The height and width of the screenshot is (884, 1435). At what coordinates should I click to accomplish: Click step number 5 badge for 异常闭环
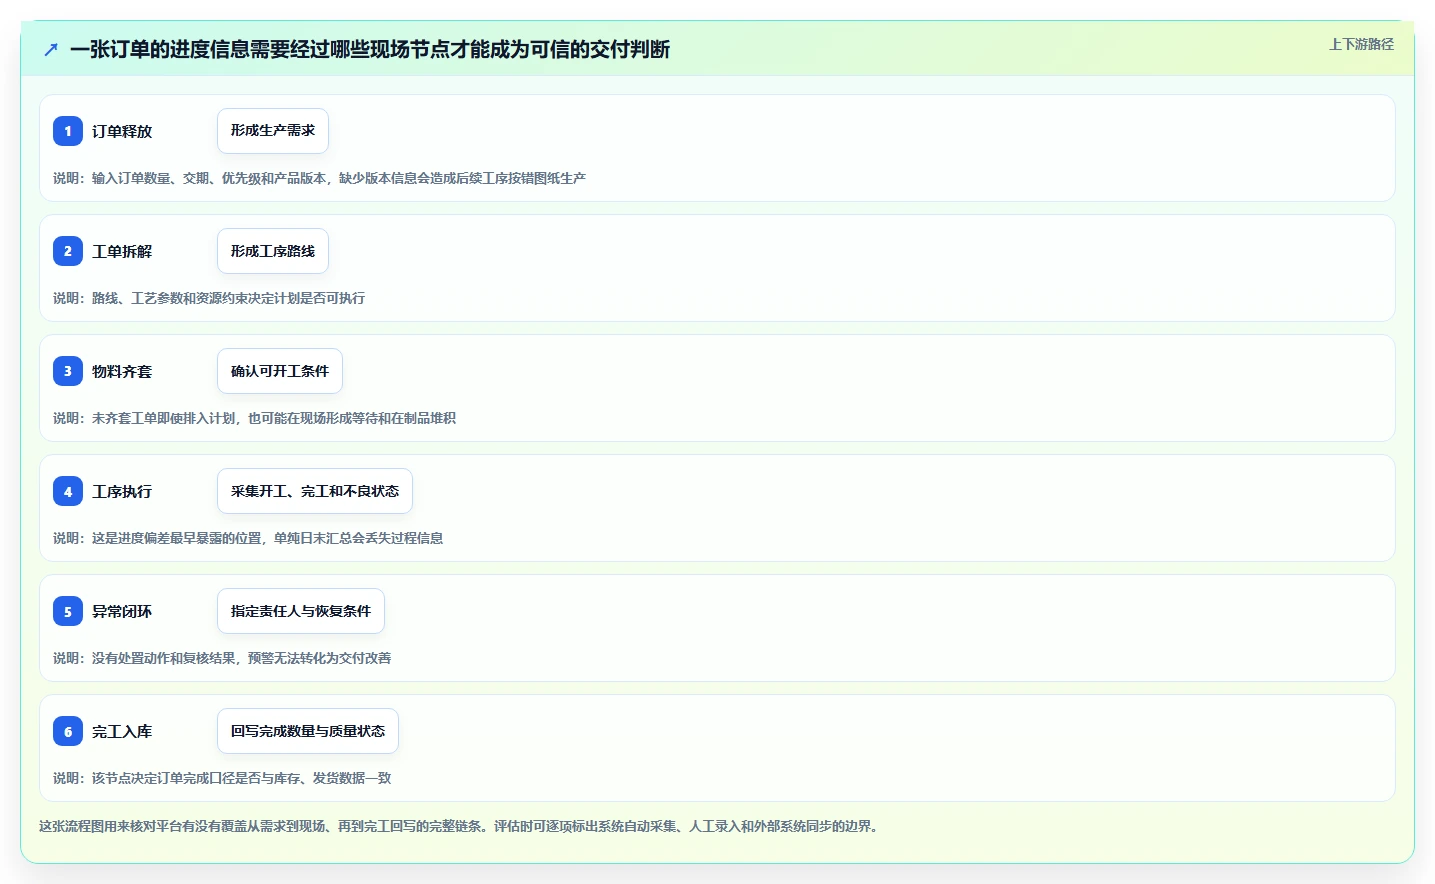(x=68, y=611)
